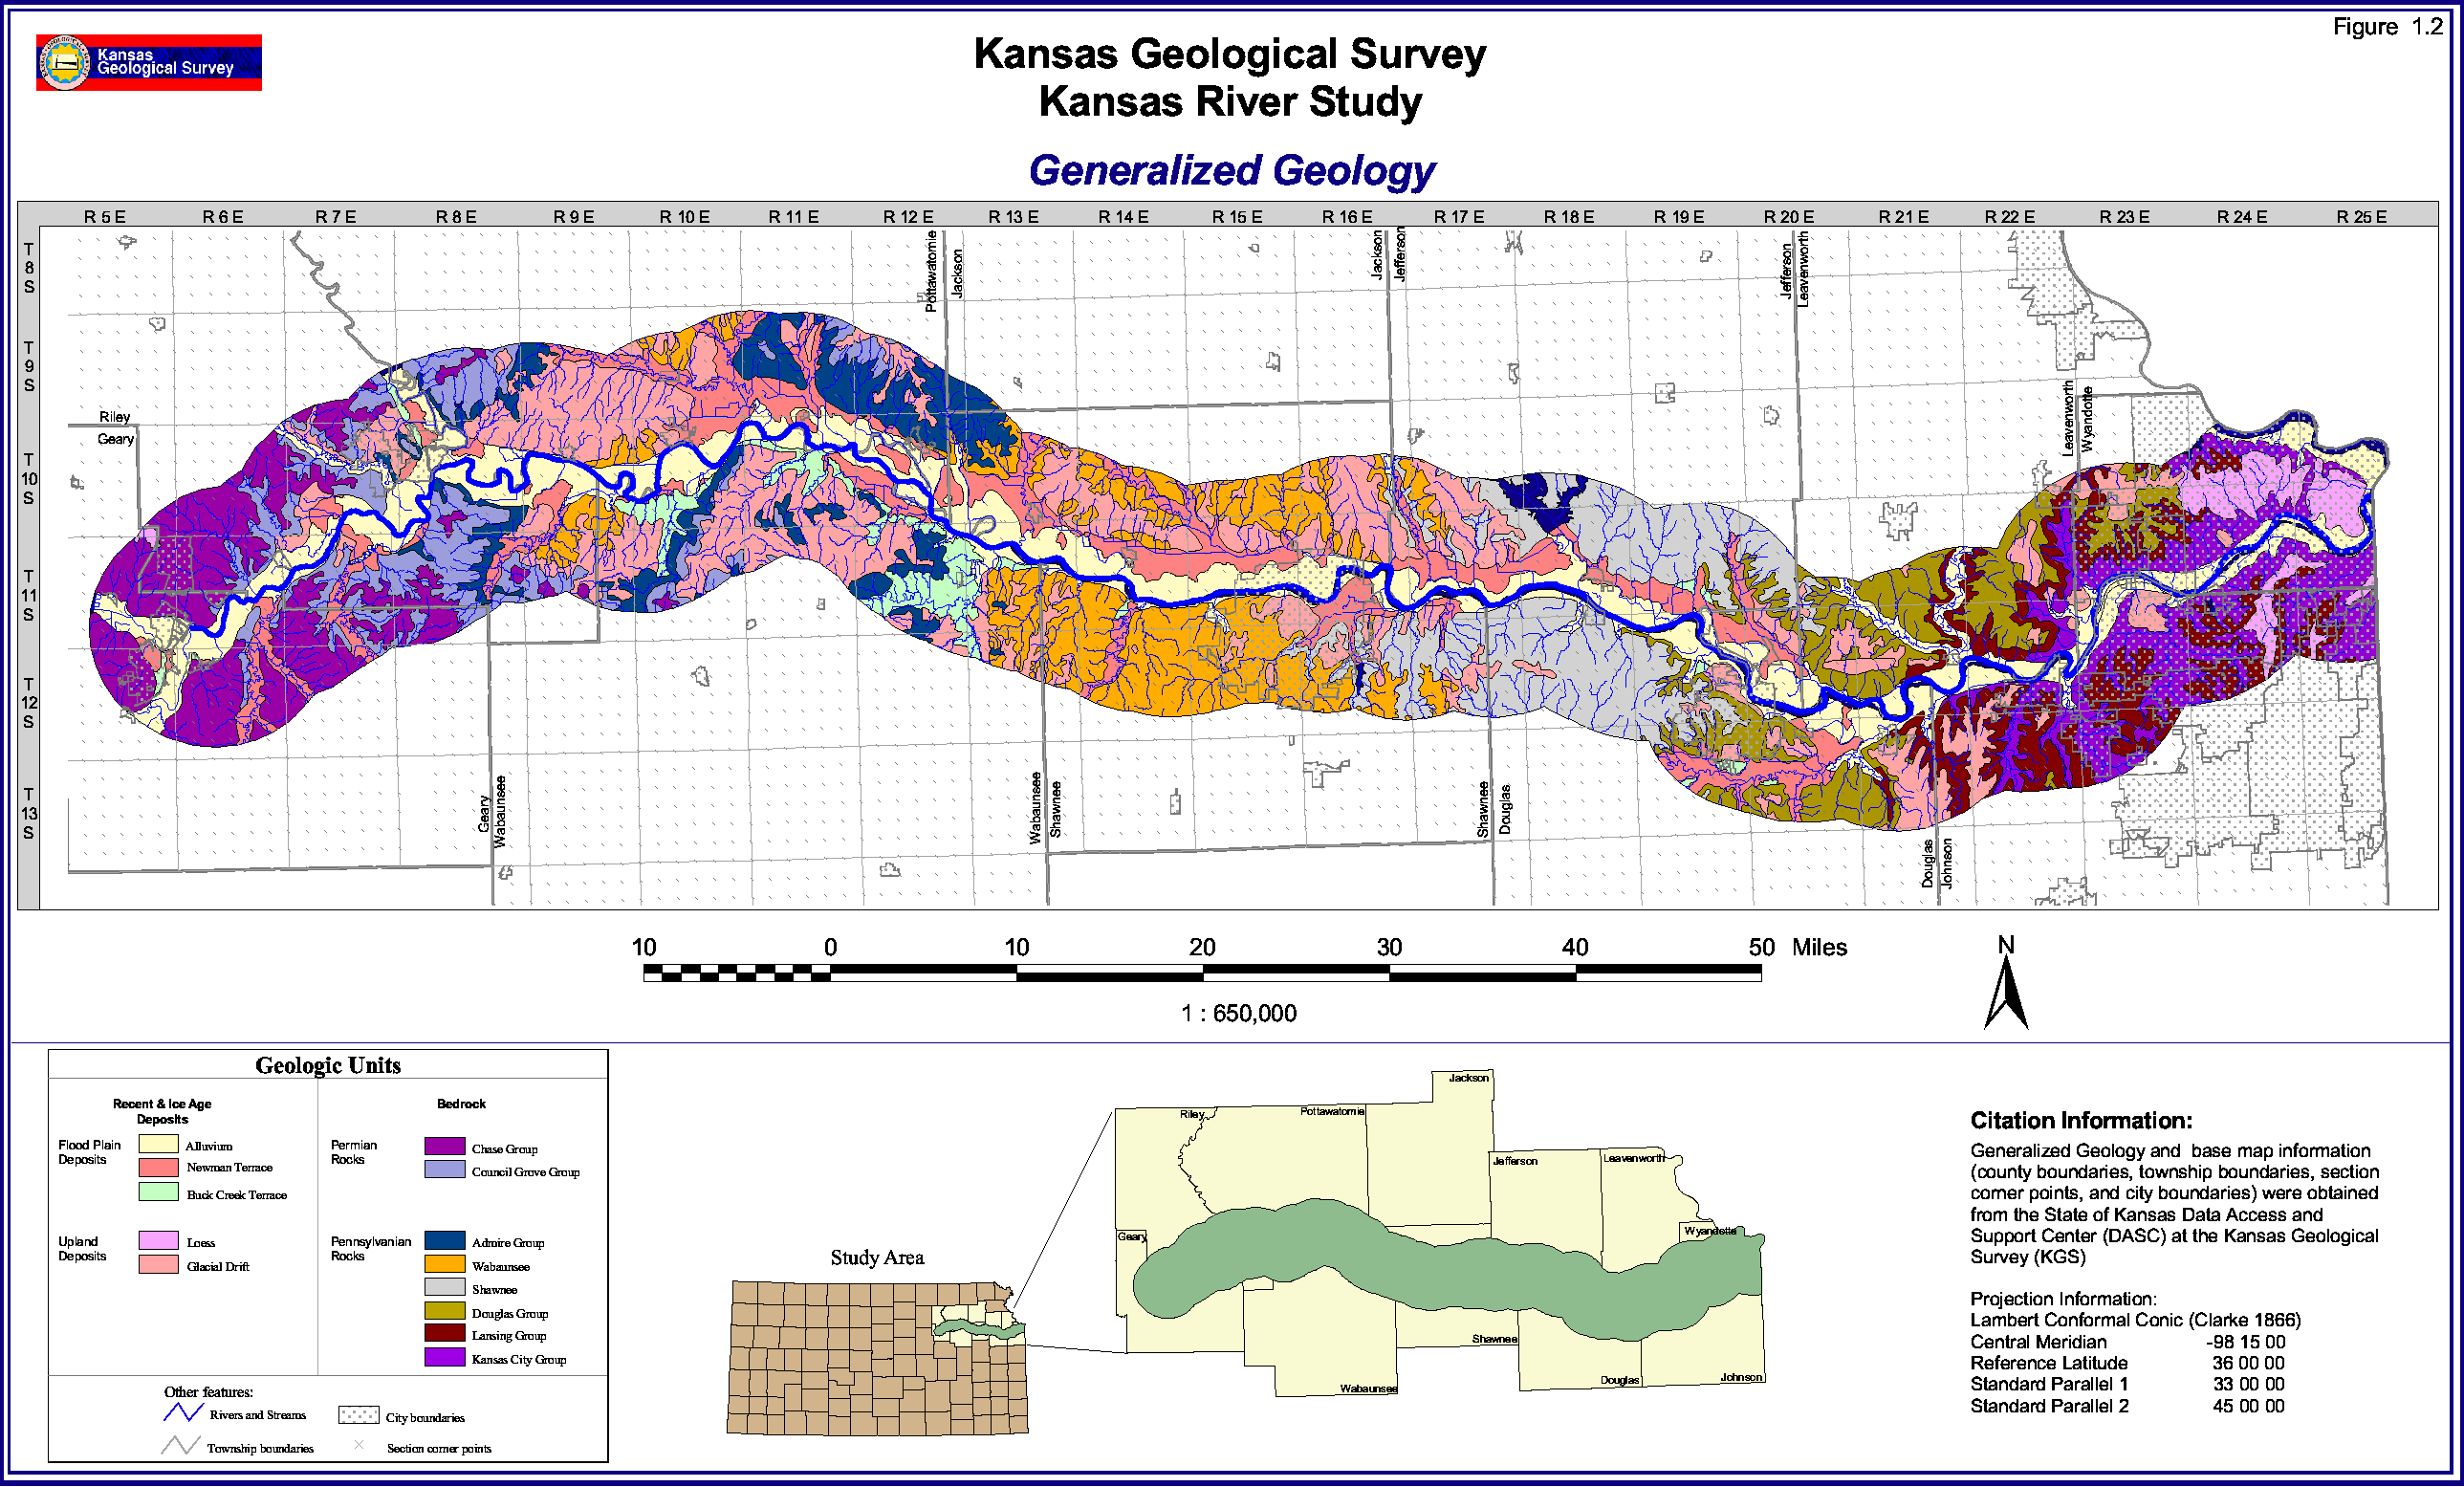
Task: Click 'Leavenworth' label on county inset map
Action: 1634,1158
